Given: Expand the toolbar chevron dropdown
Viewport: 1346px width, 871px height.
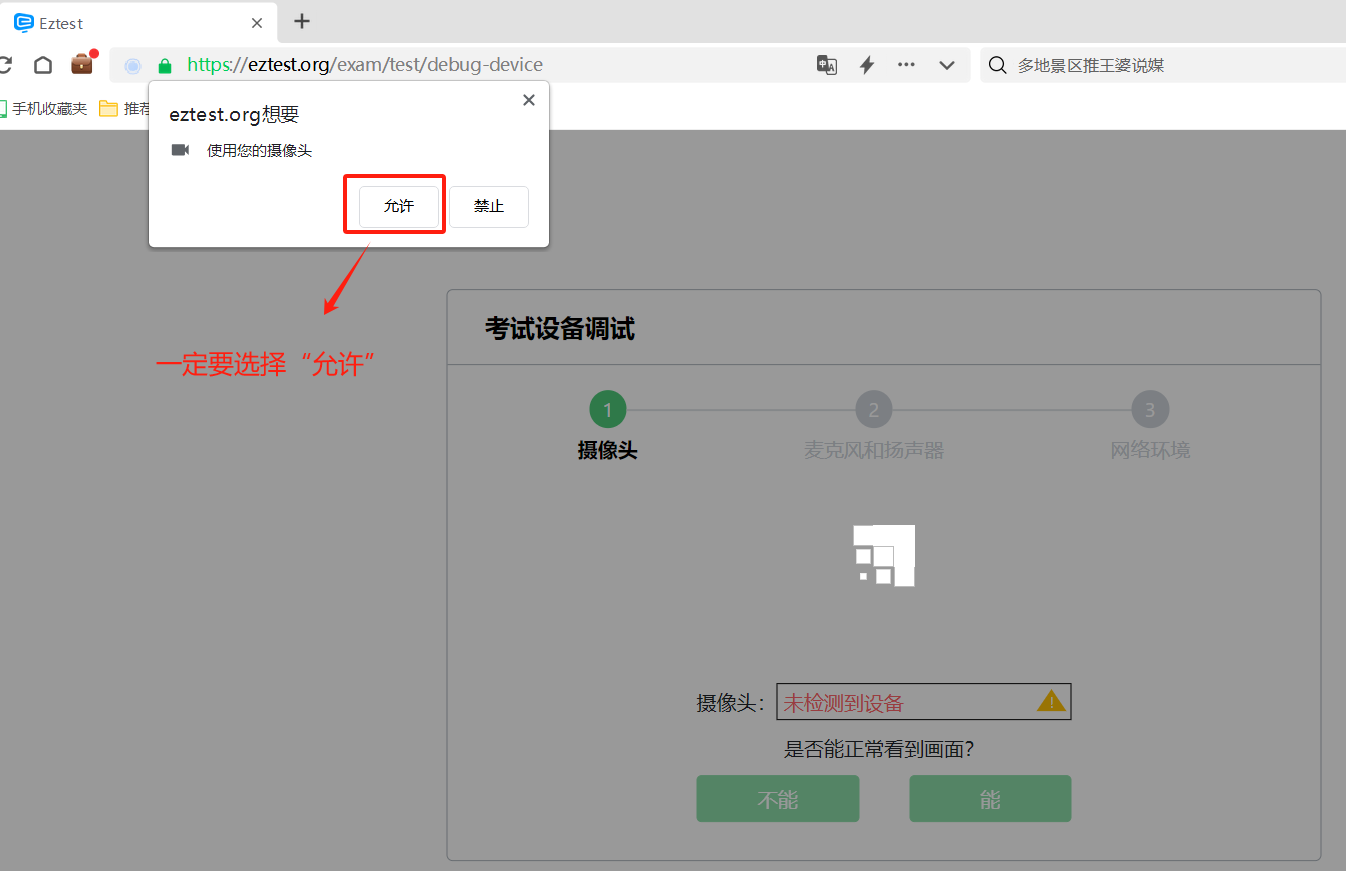Looking at the screenshot, I should click(946, 64).
